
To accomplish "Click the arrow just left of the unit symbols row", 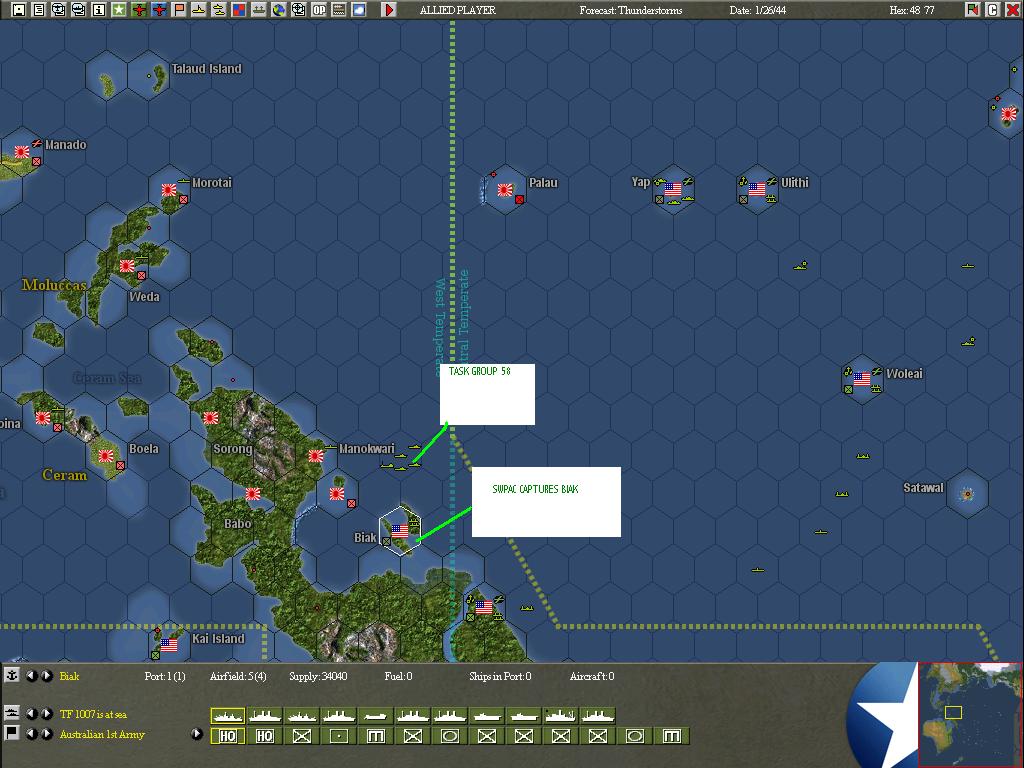I will [197, 734].
